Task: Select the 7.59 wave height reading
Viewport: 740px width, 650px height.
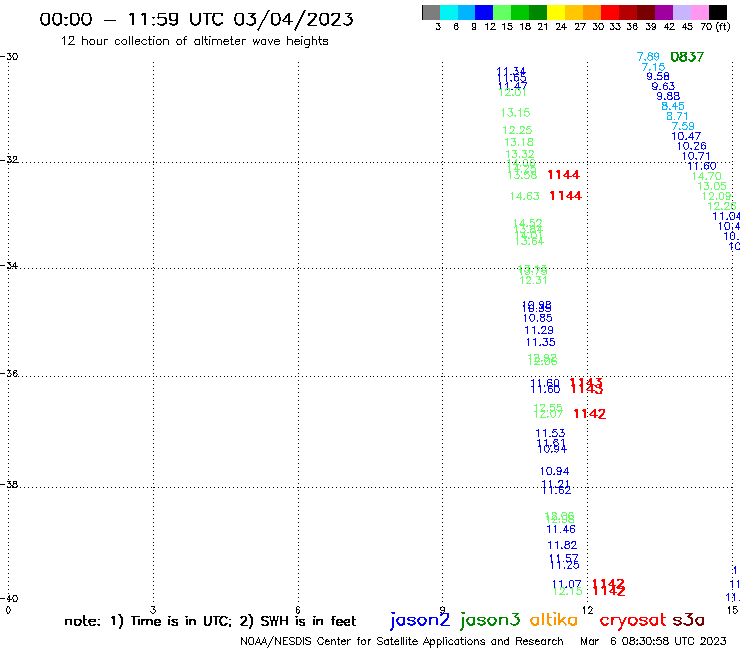Action: 683,126
